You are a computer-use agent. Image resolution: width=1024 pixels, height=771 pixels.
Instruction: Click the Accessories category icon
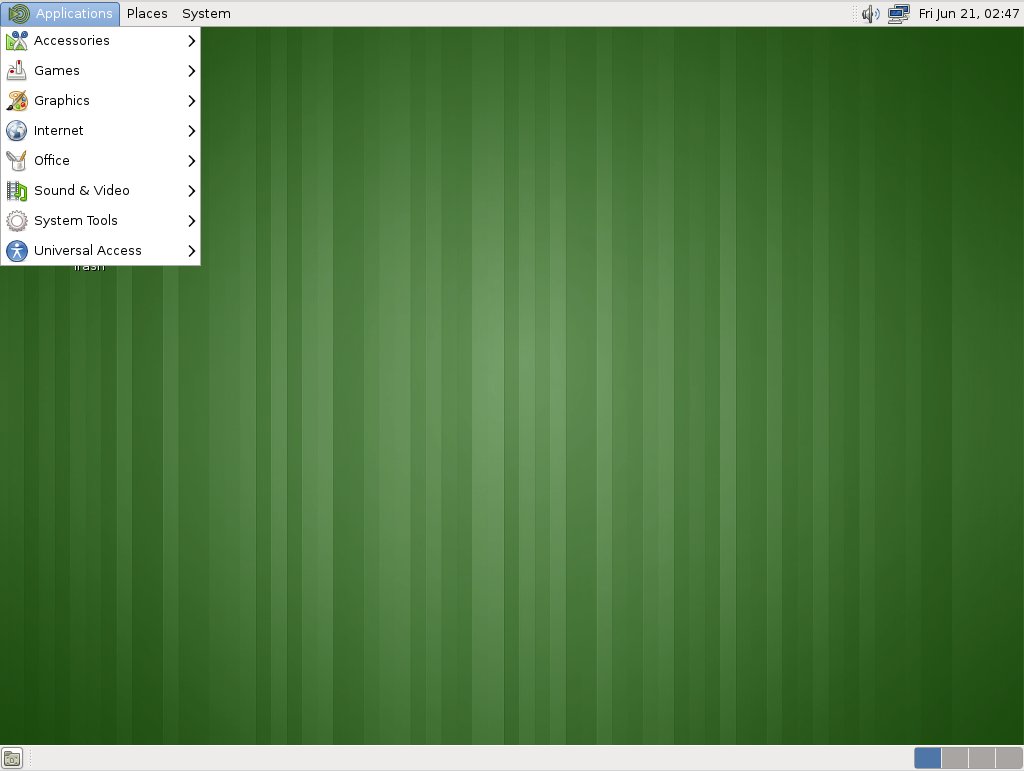pos(16,41)
